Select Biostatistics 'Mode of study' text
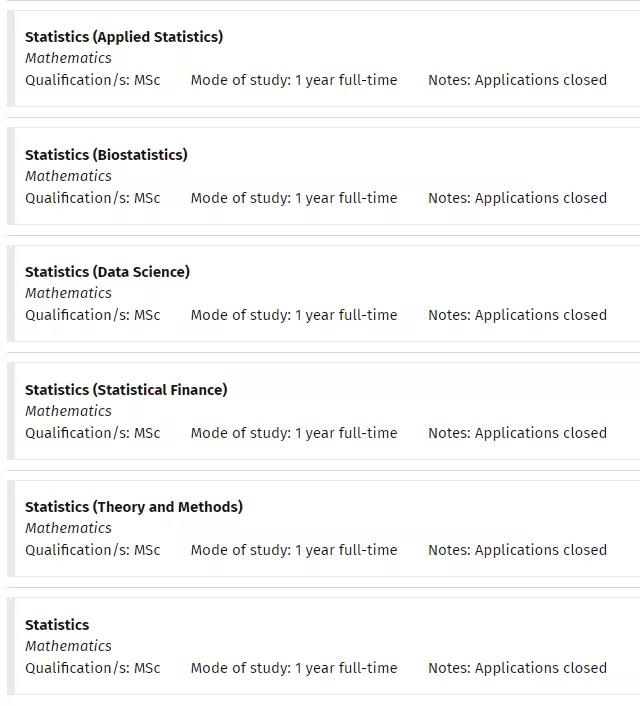This screenshot has height=706, width=640. 294,198
